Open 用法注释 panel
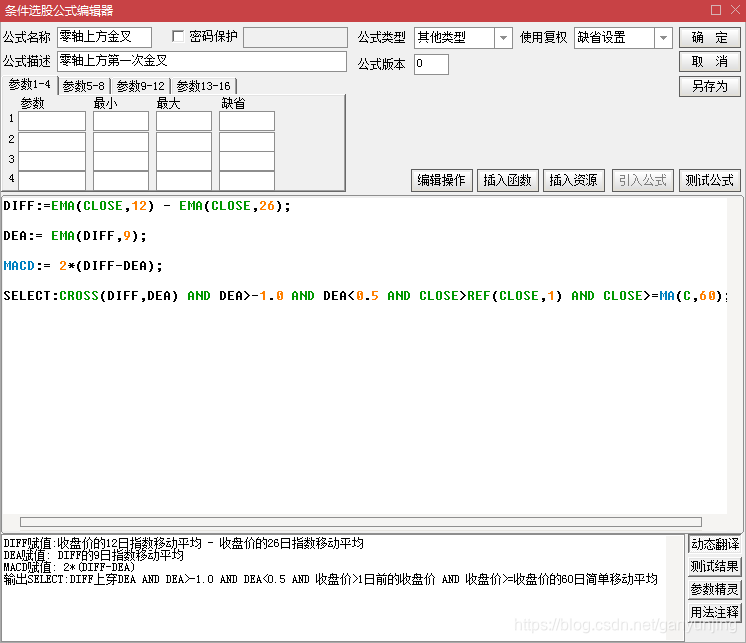Viewport: 746px width, 643px height. (714, 612)
